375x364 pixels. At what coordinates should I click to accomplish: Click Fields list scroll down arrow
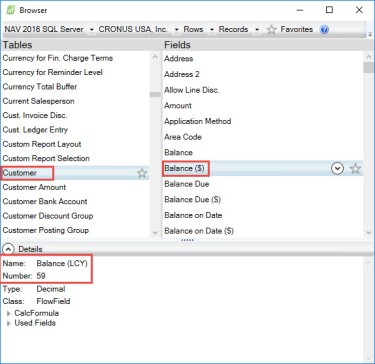[368, 232]
